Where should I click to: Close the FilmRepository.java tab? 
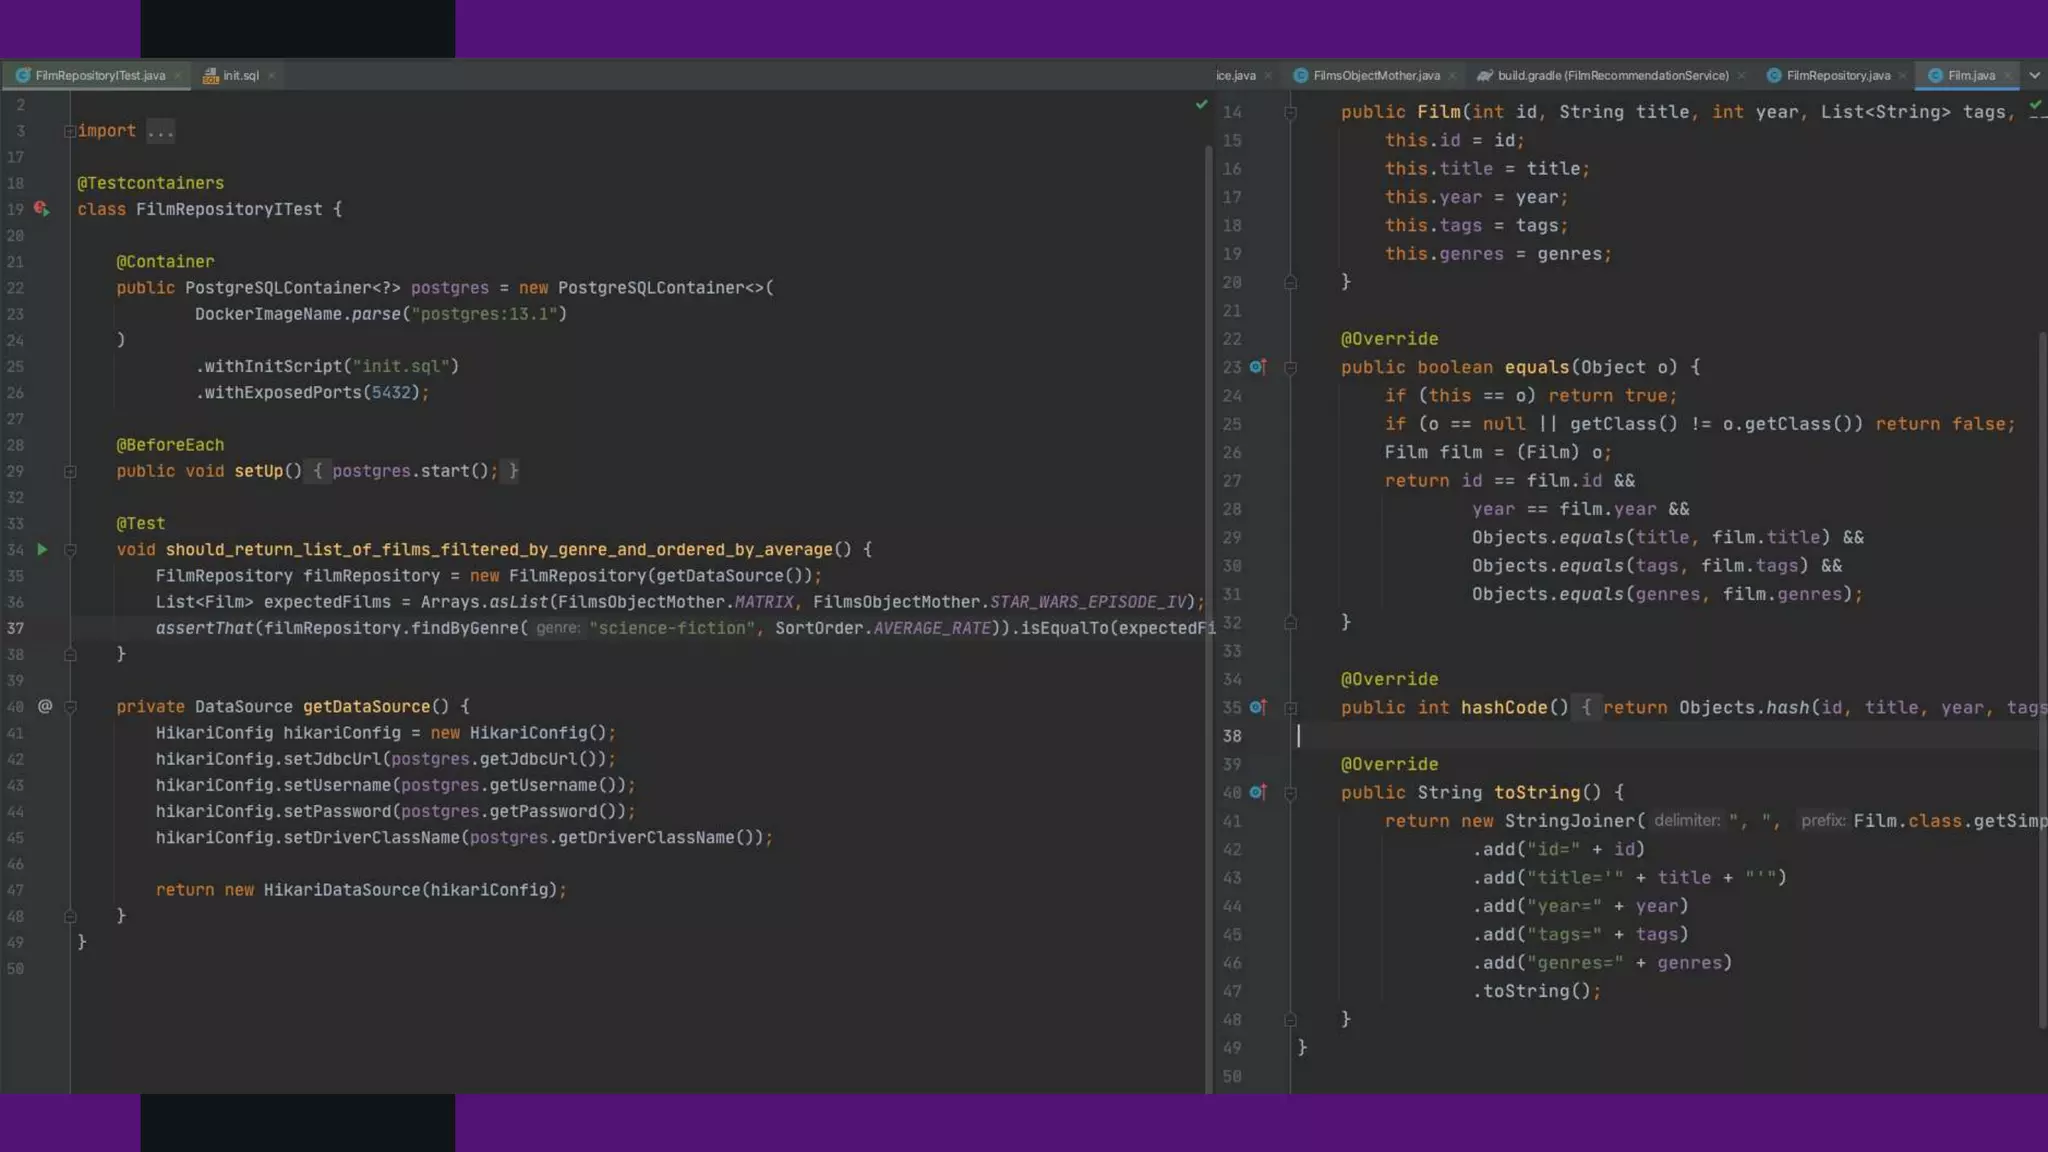pos(1902,75)
